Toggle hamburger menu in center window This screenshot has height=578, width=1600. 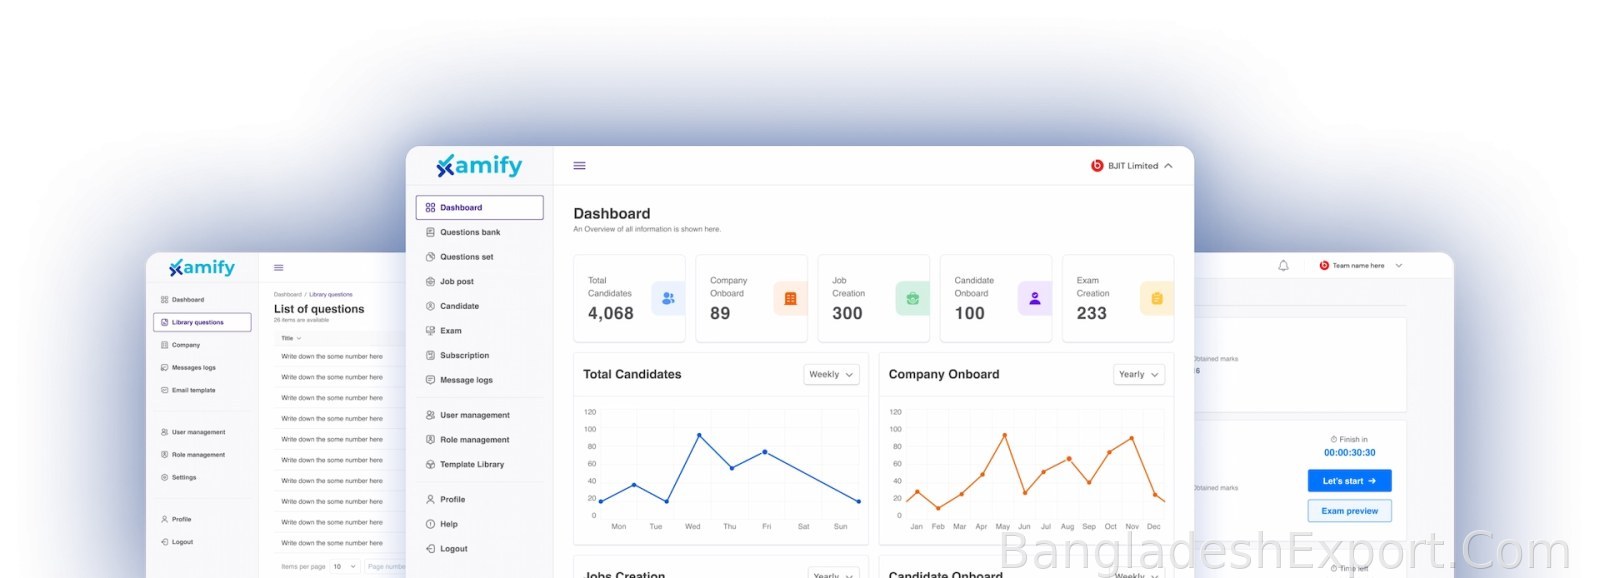point(579,166)
